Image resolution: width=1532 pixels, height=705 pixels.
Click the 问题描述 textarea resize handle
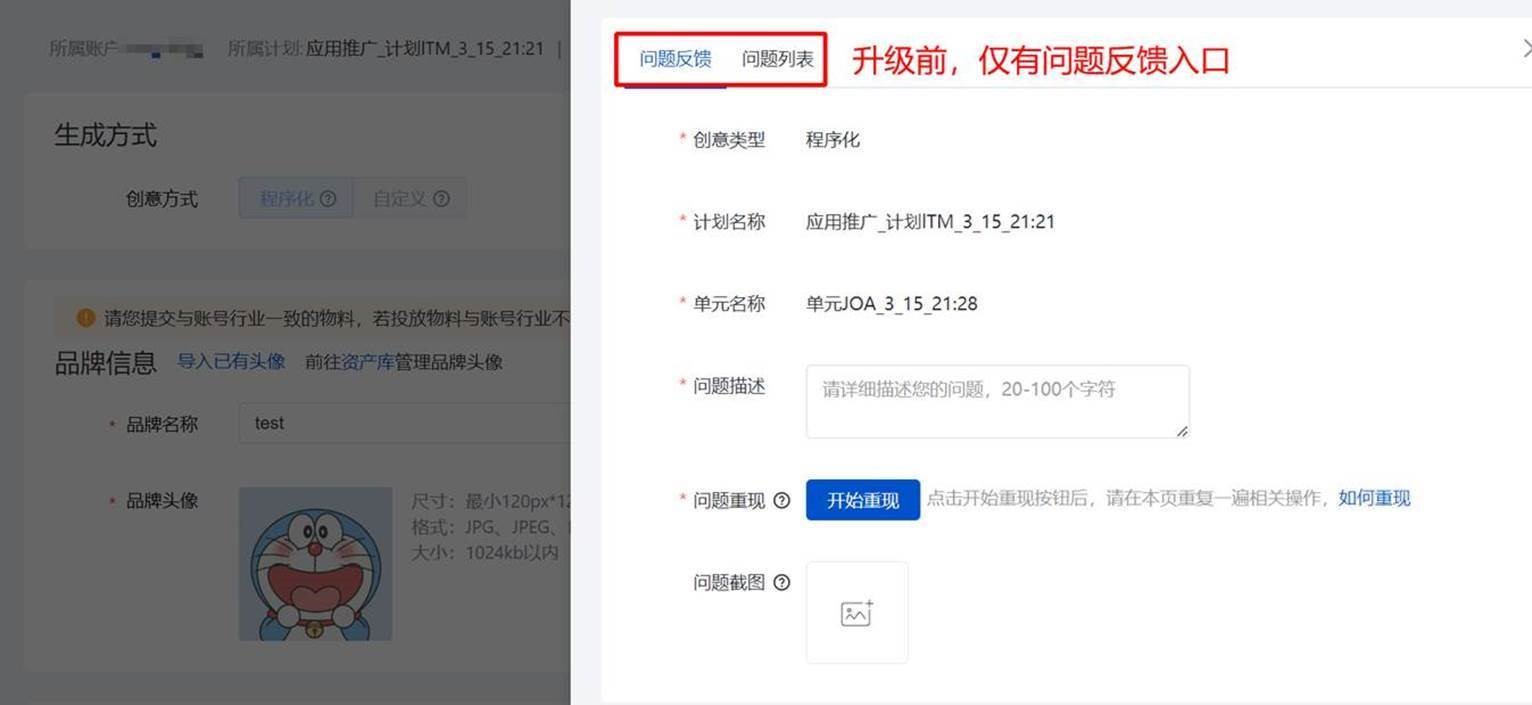1182,431
